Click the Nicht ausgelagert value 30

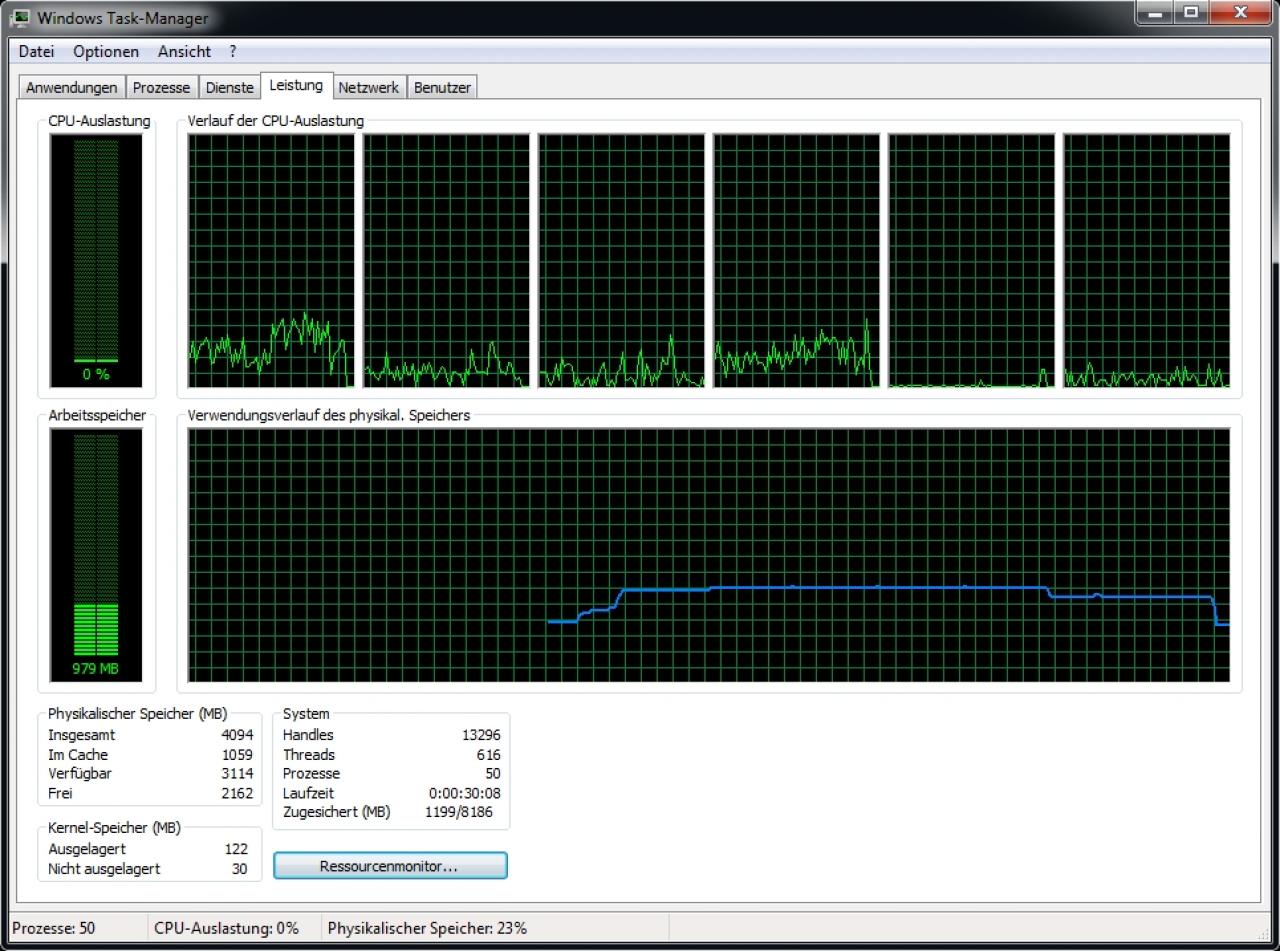click(x=239, y=869)
